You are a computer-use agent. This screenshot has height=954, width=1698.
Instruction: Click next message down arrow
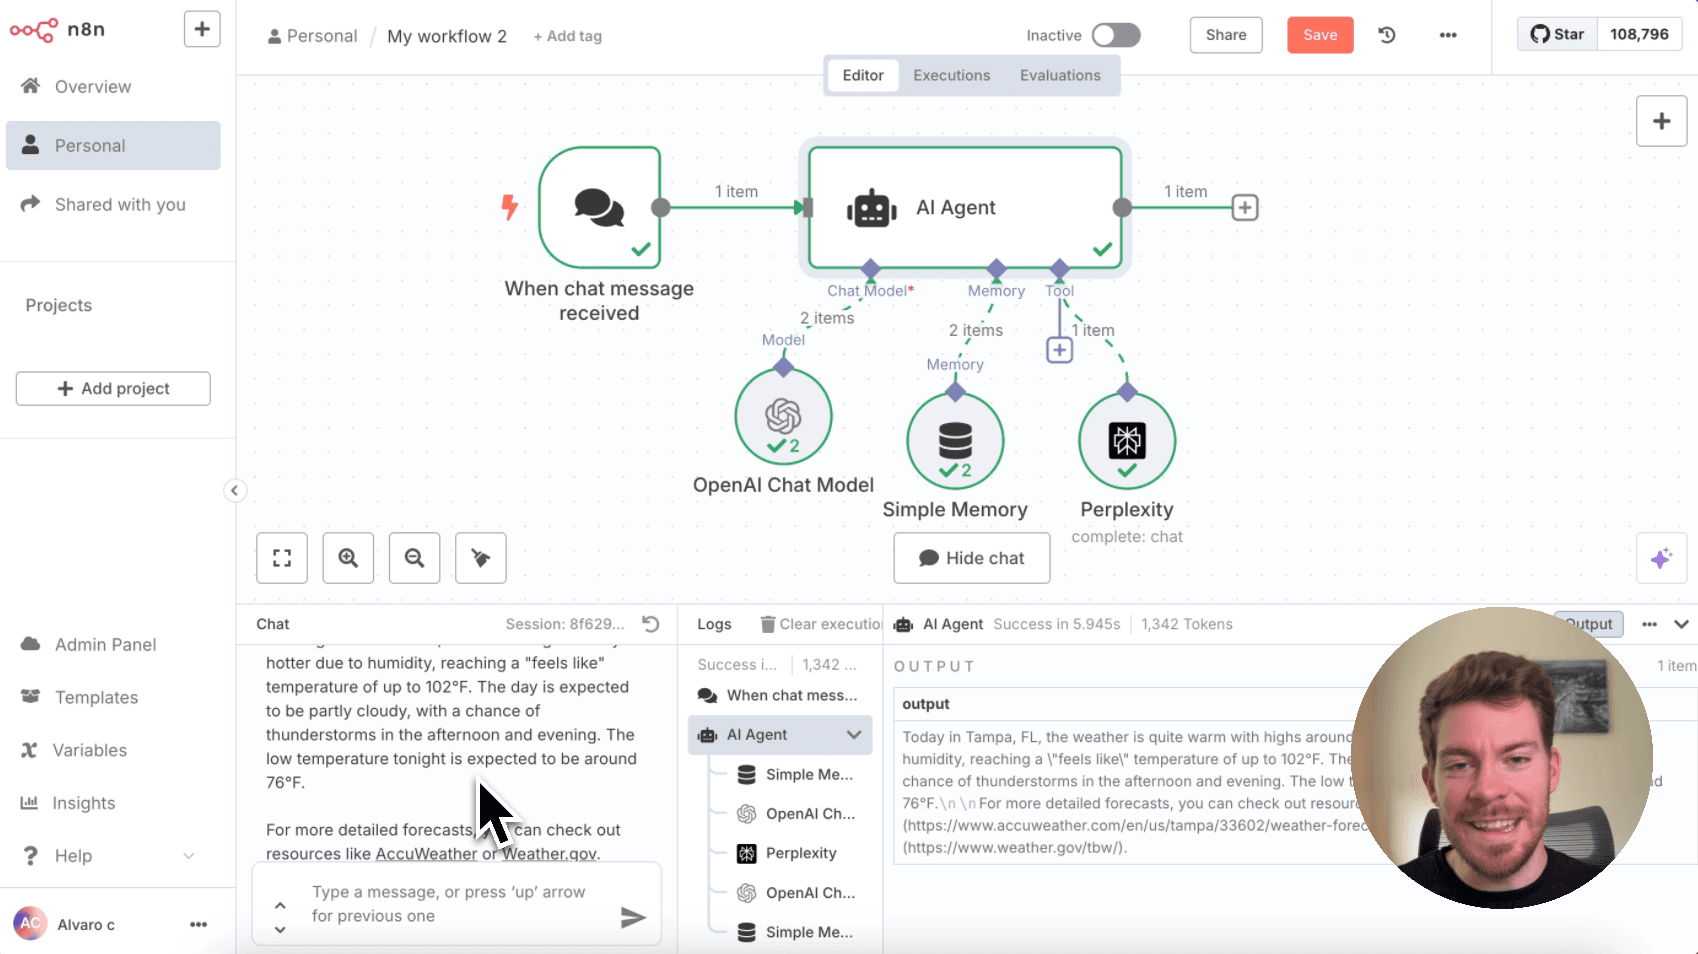280,929
